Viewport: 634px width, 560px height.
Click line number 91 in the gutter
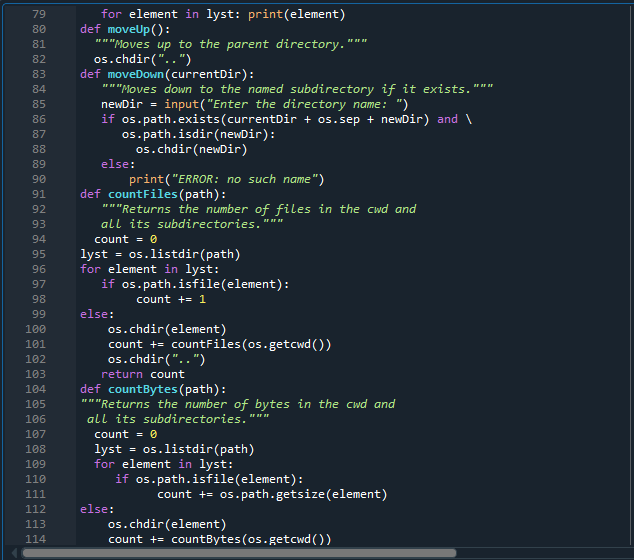(x=39, y=194)
